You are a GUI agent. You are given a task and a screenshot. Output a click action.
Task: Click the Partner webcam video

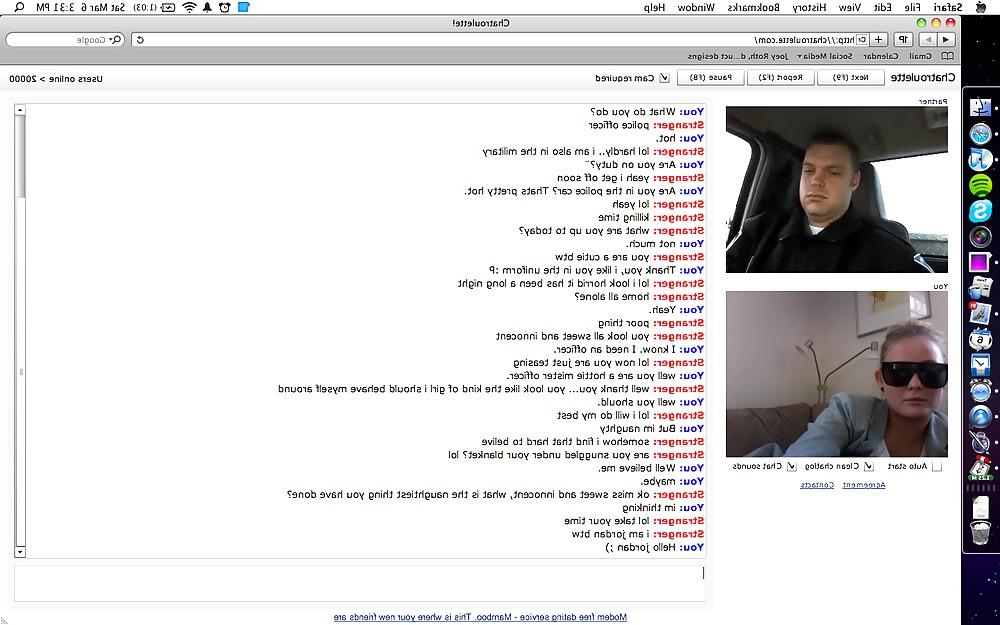837,189
